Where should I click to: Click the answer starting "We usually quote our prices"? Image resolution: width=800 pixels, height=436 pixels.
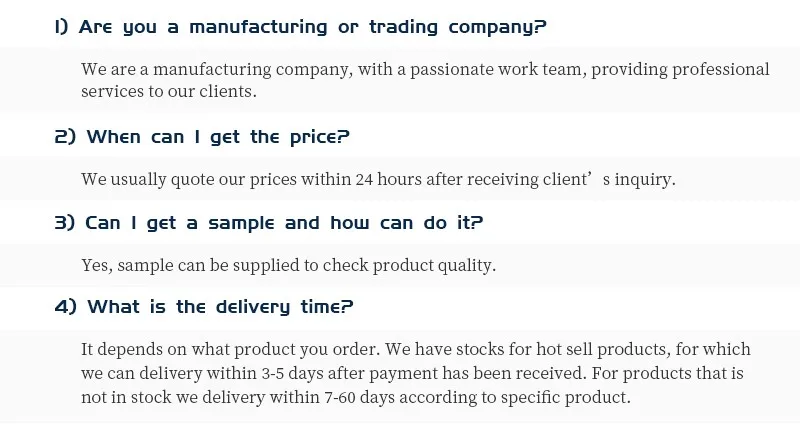(x=378, y=180)
